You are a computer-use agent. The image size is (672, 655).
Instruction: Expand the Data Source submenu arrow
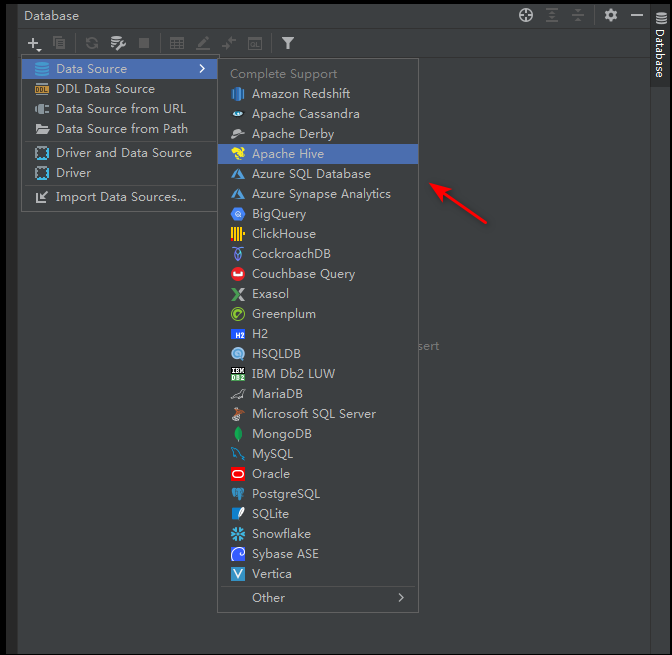[202, 69]
